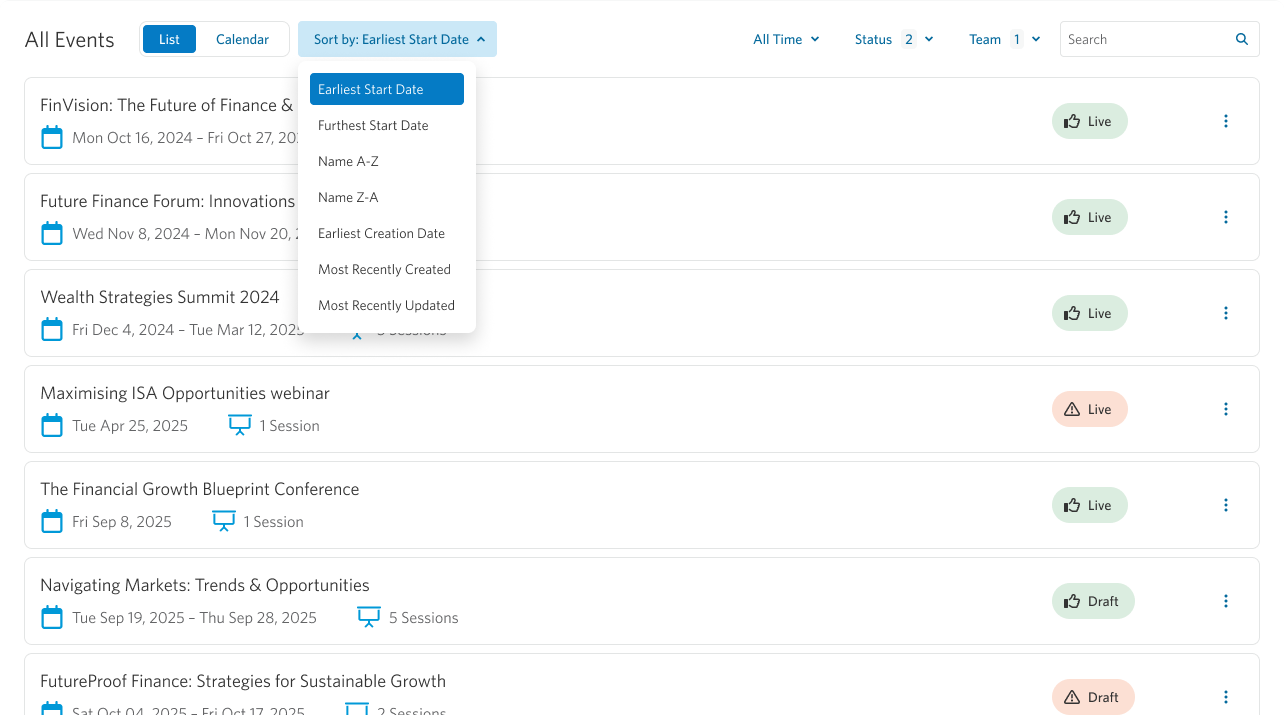
Task: Click the search magnifier icon
Action: pos(1241,40)
